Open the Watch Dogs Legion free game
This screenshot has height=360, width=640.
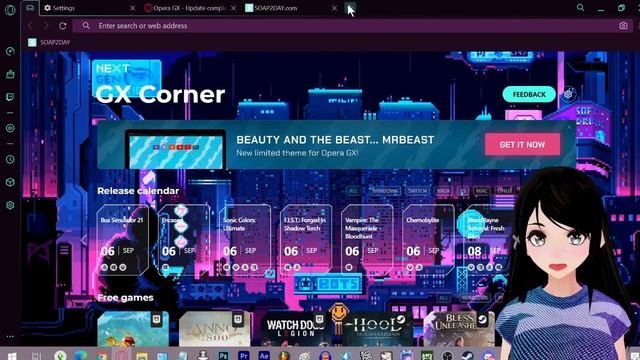(x=296, y=329)
